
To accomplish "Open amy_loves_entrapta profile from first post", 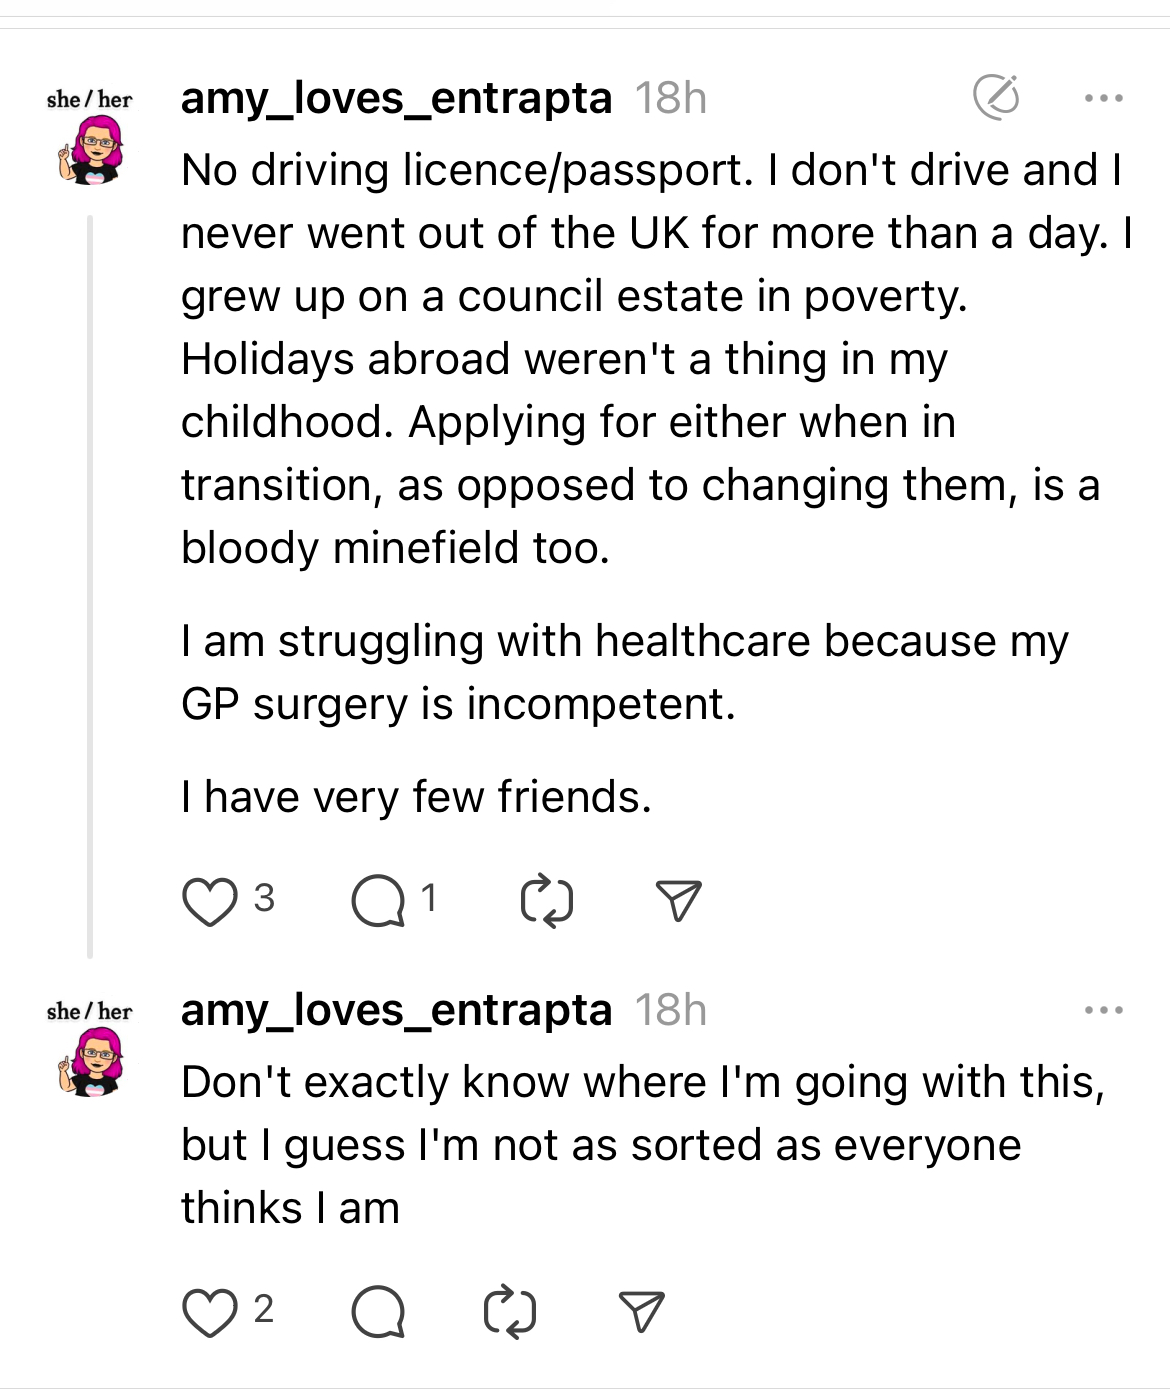I will pyautogui.click(x=396, y=98).
